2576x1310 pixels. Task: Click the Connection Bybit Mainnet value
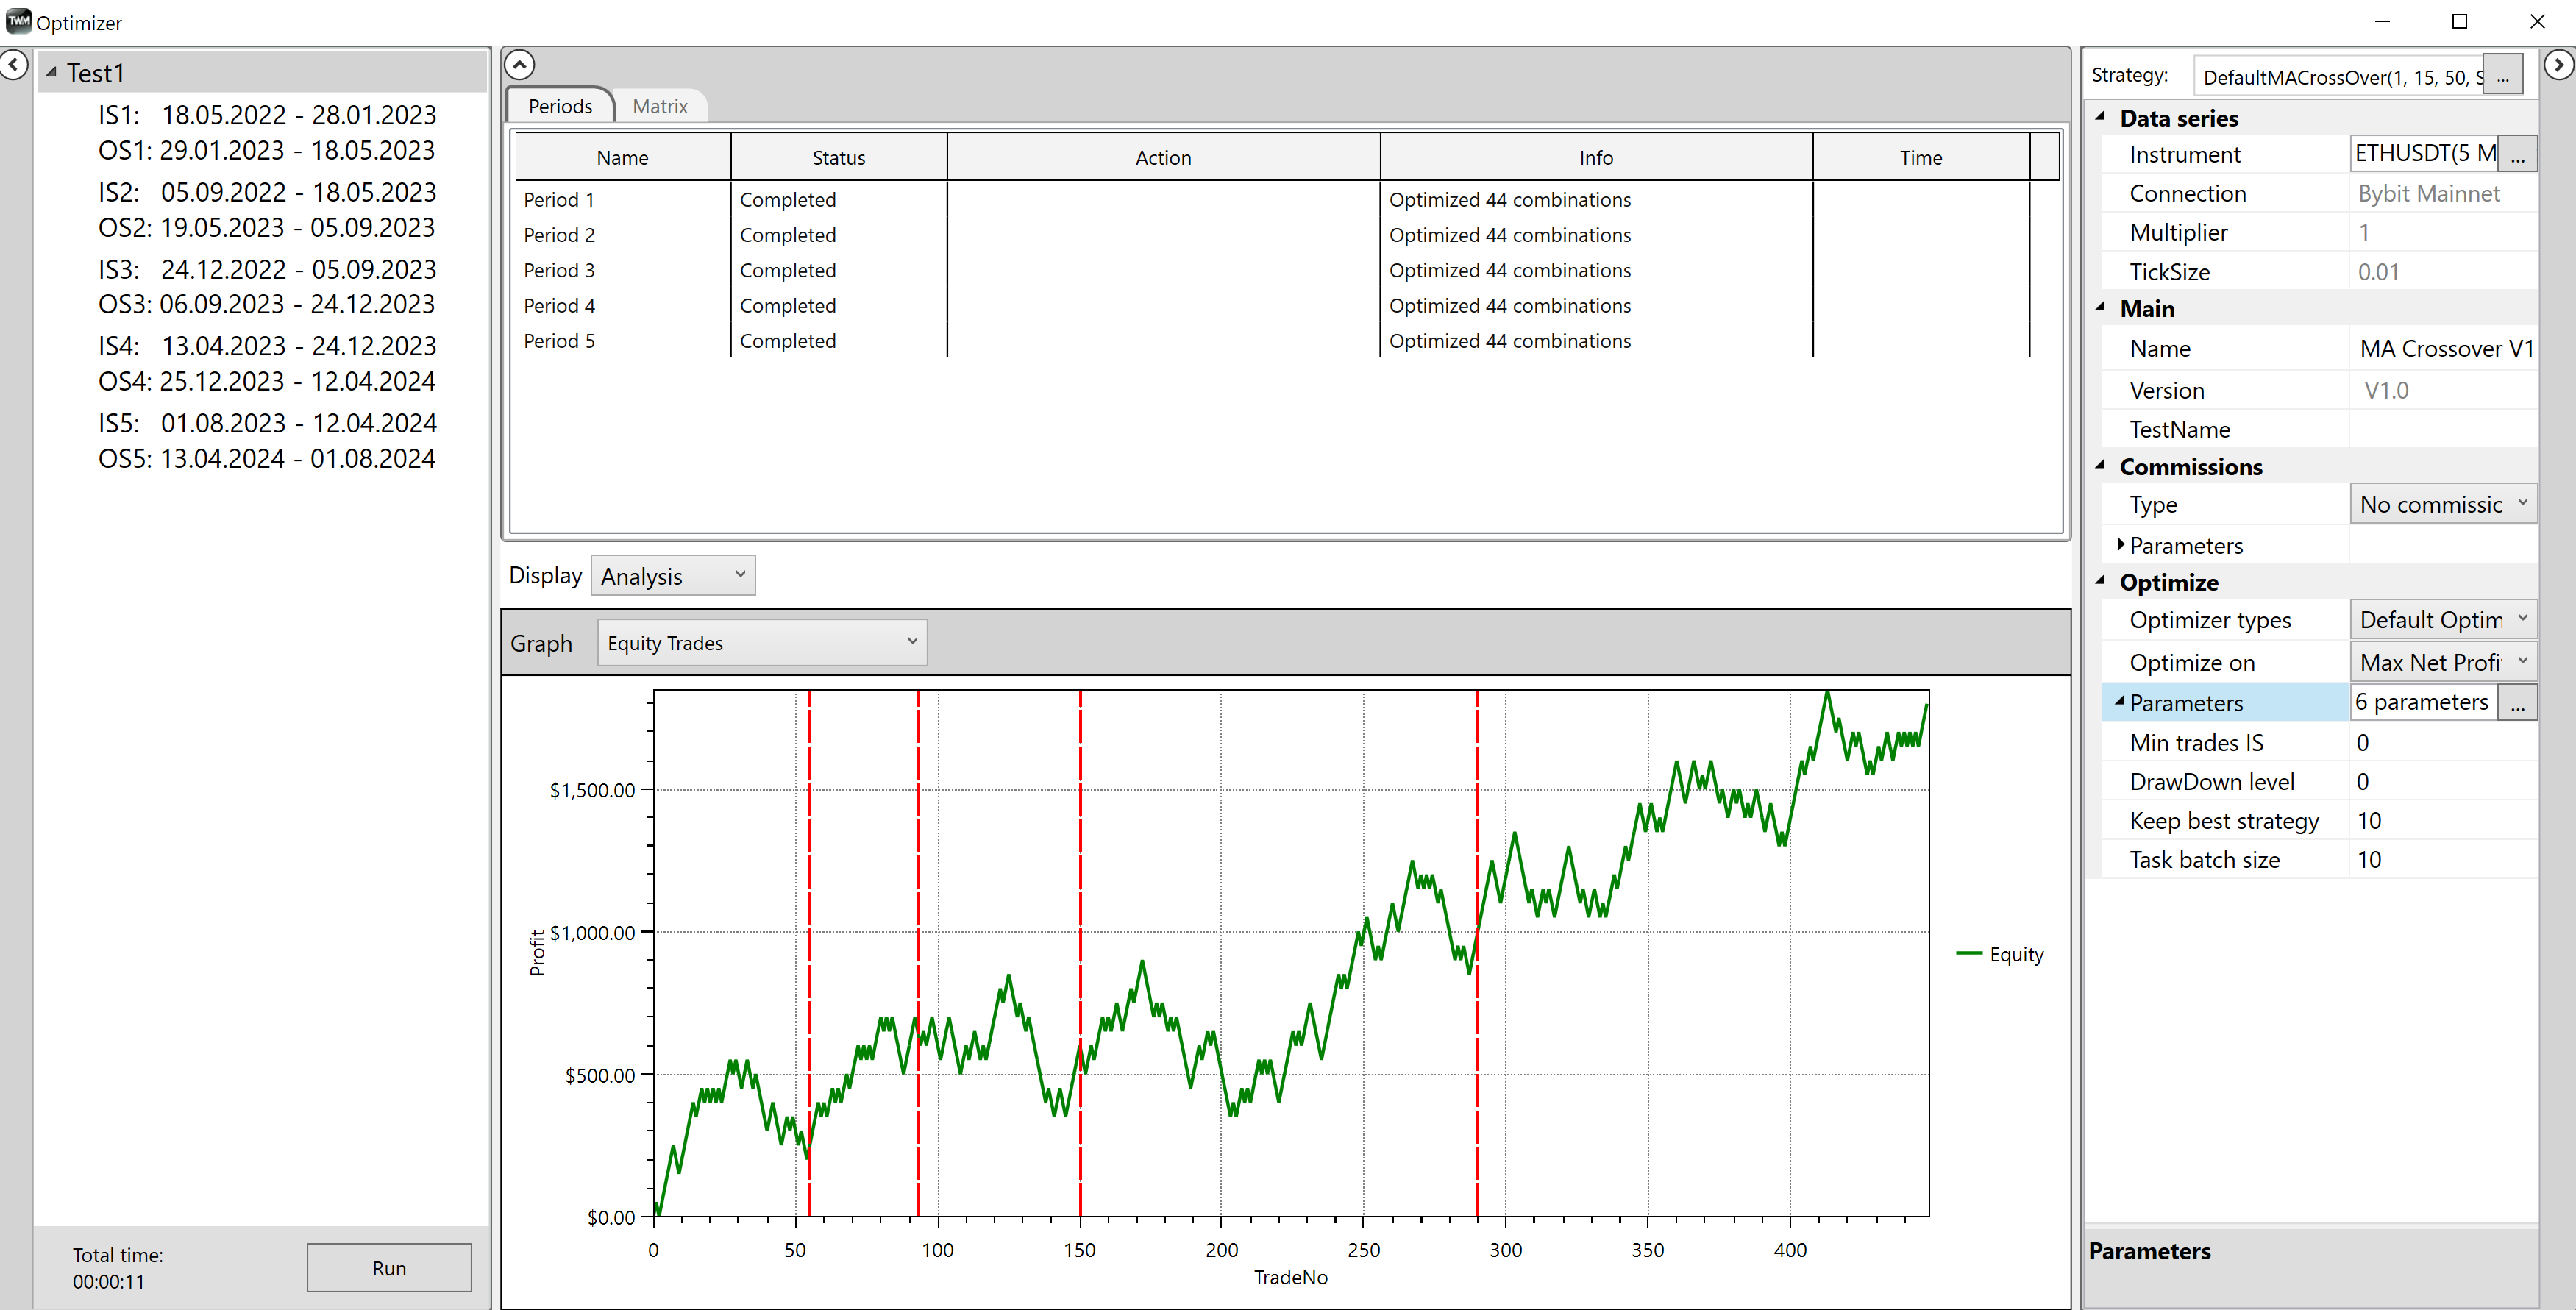coord(2444,193)
